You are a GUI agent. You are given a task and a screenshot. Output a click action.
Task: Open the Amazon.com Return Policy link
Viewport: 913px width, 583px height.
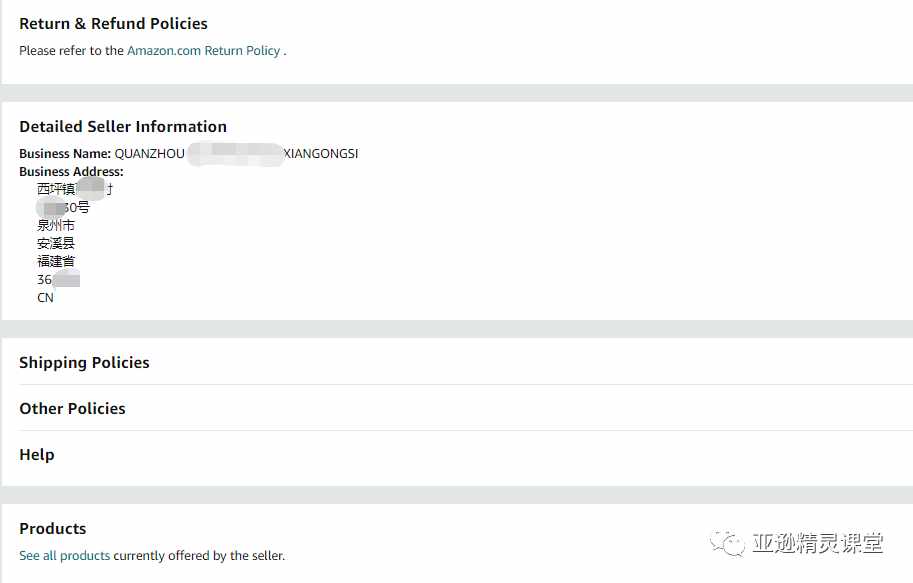[203, 51]
